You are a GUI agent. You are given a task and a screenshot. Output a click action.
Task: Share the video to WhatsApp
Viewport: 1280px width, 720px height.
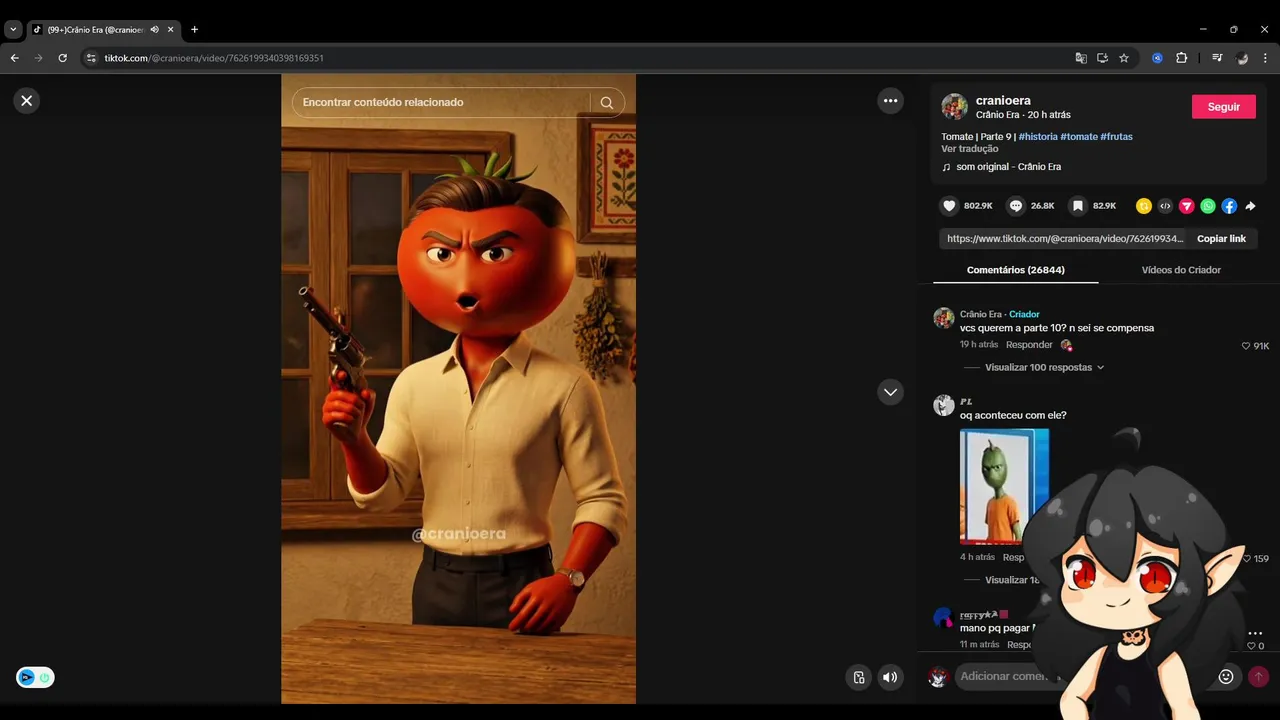(1208, 206)
